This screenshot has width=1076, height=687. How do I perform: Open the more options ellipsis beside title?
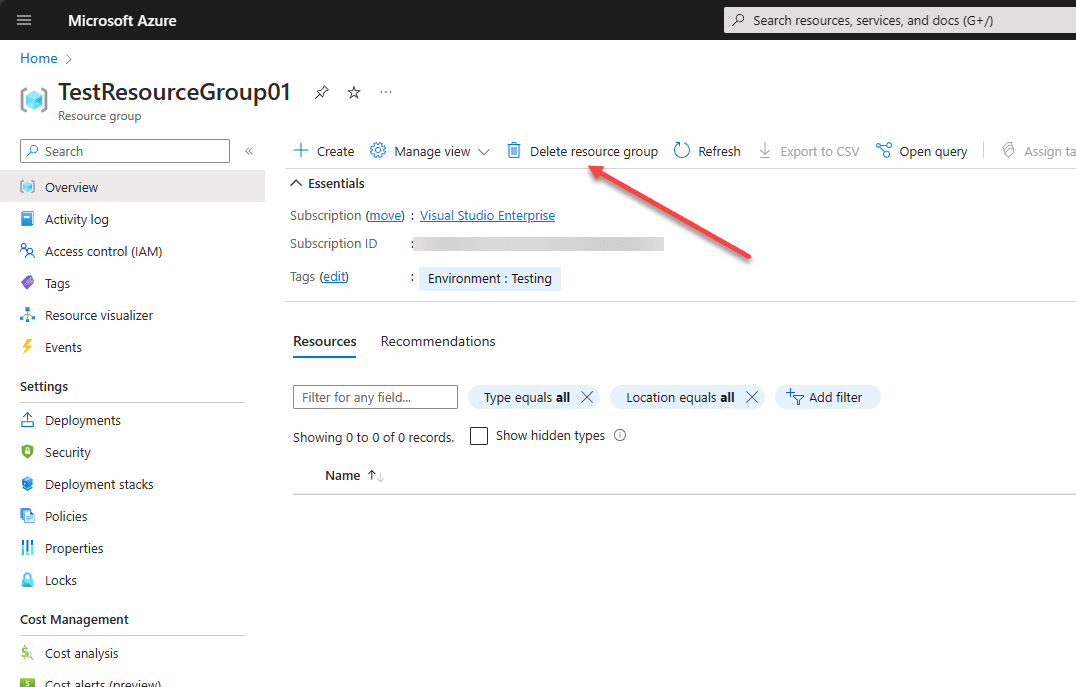[x=386, y=92]
